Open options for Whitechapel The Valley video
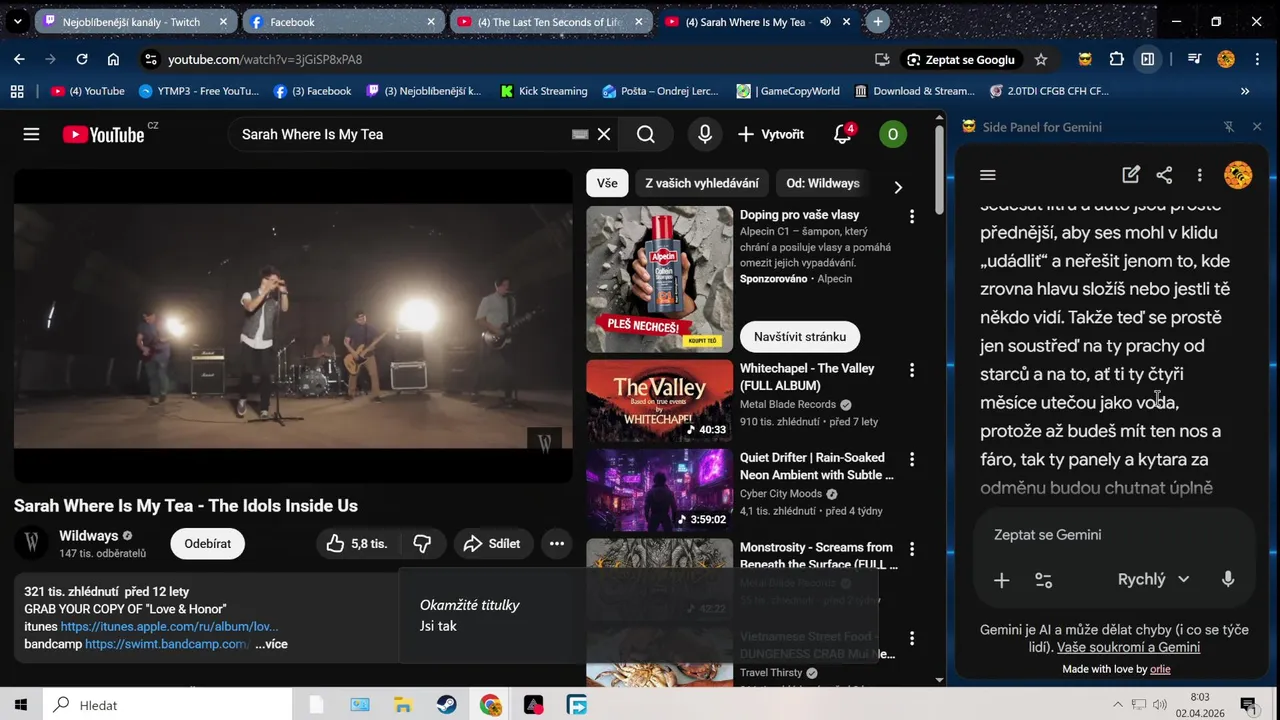This screenshot has height=720, width=1280. coord(911,370)
